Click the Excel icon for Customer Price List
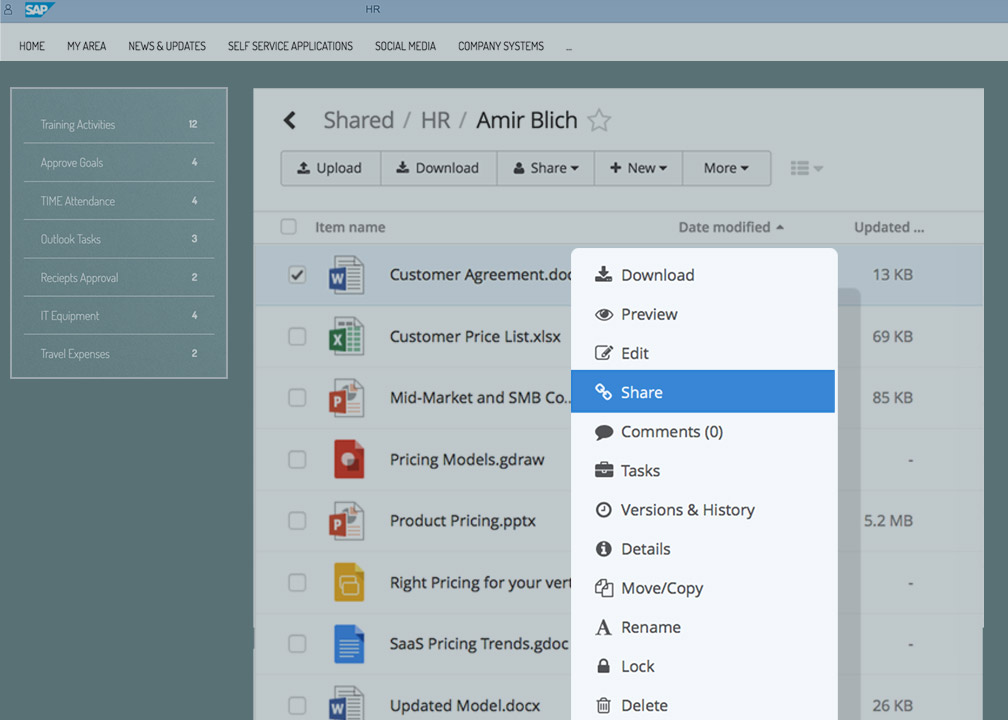 pyautogui.click(x=347, y=337)
